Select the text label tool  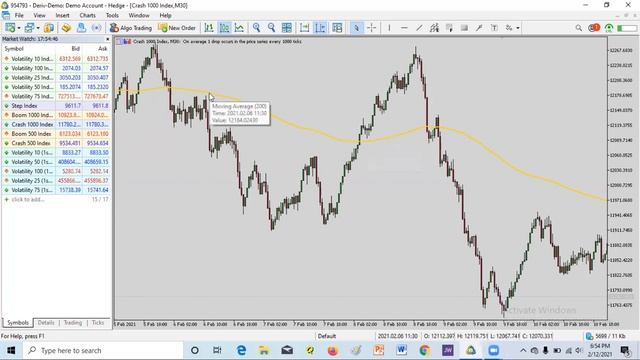(494, 28)
